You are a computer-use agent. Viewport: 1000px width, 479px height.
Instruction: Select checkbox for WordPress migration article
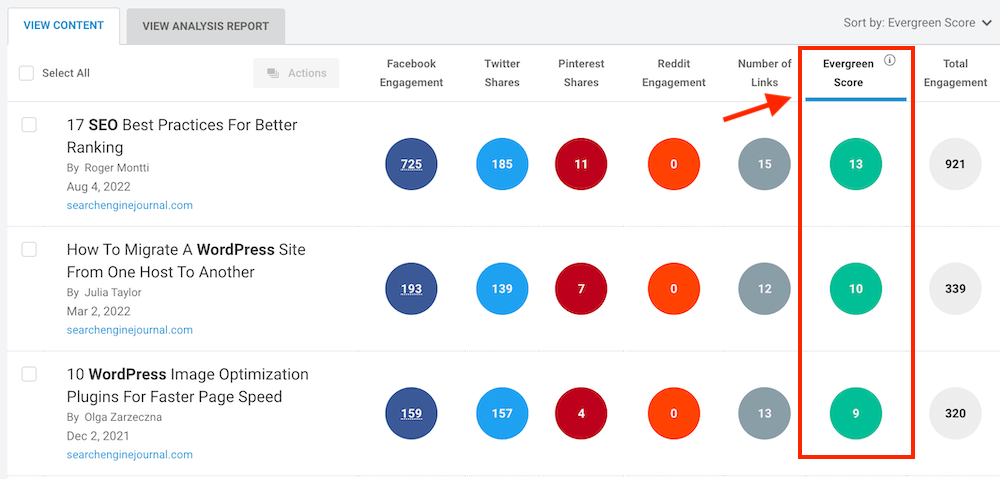click(29, 249)
